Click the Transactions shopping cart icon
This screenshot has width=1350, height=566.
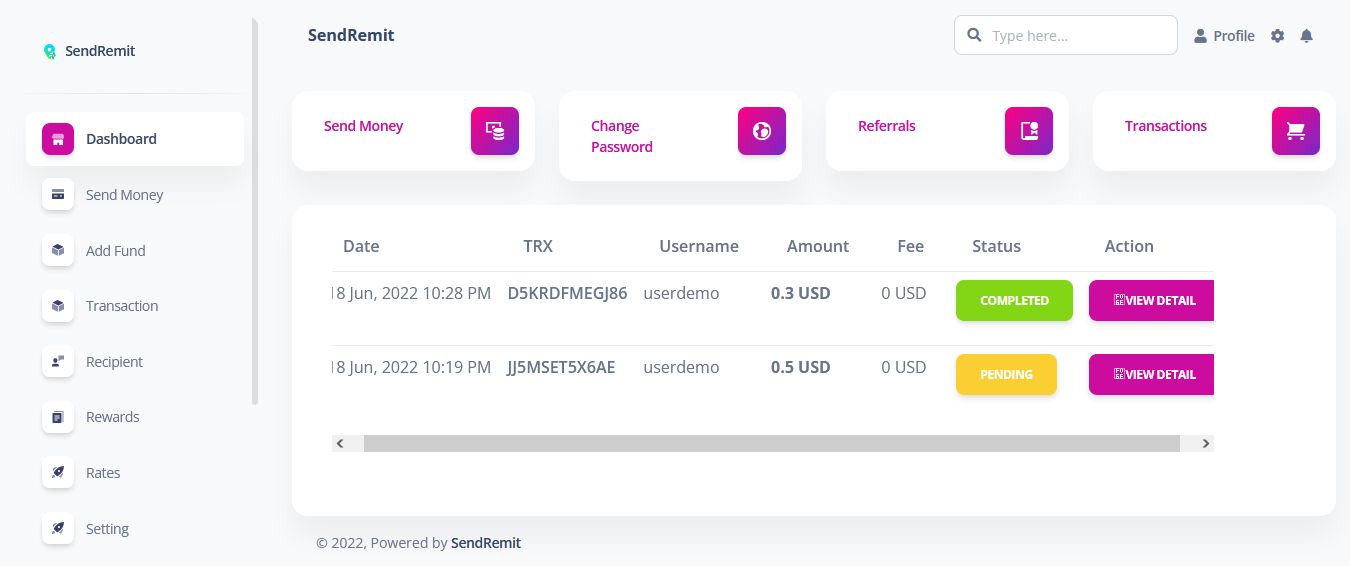point(1296,131)
